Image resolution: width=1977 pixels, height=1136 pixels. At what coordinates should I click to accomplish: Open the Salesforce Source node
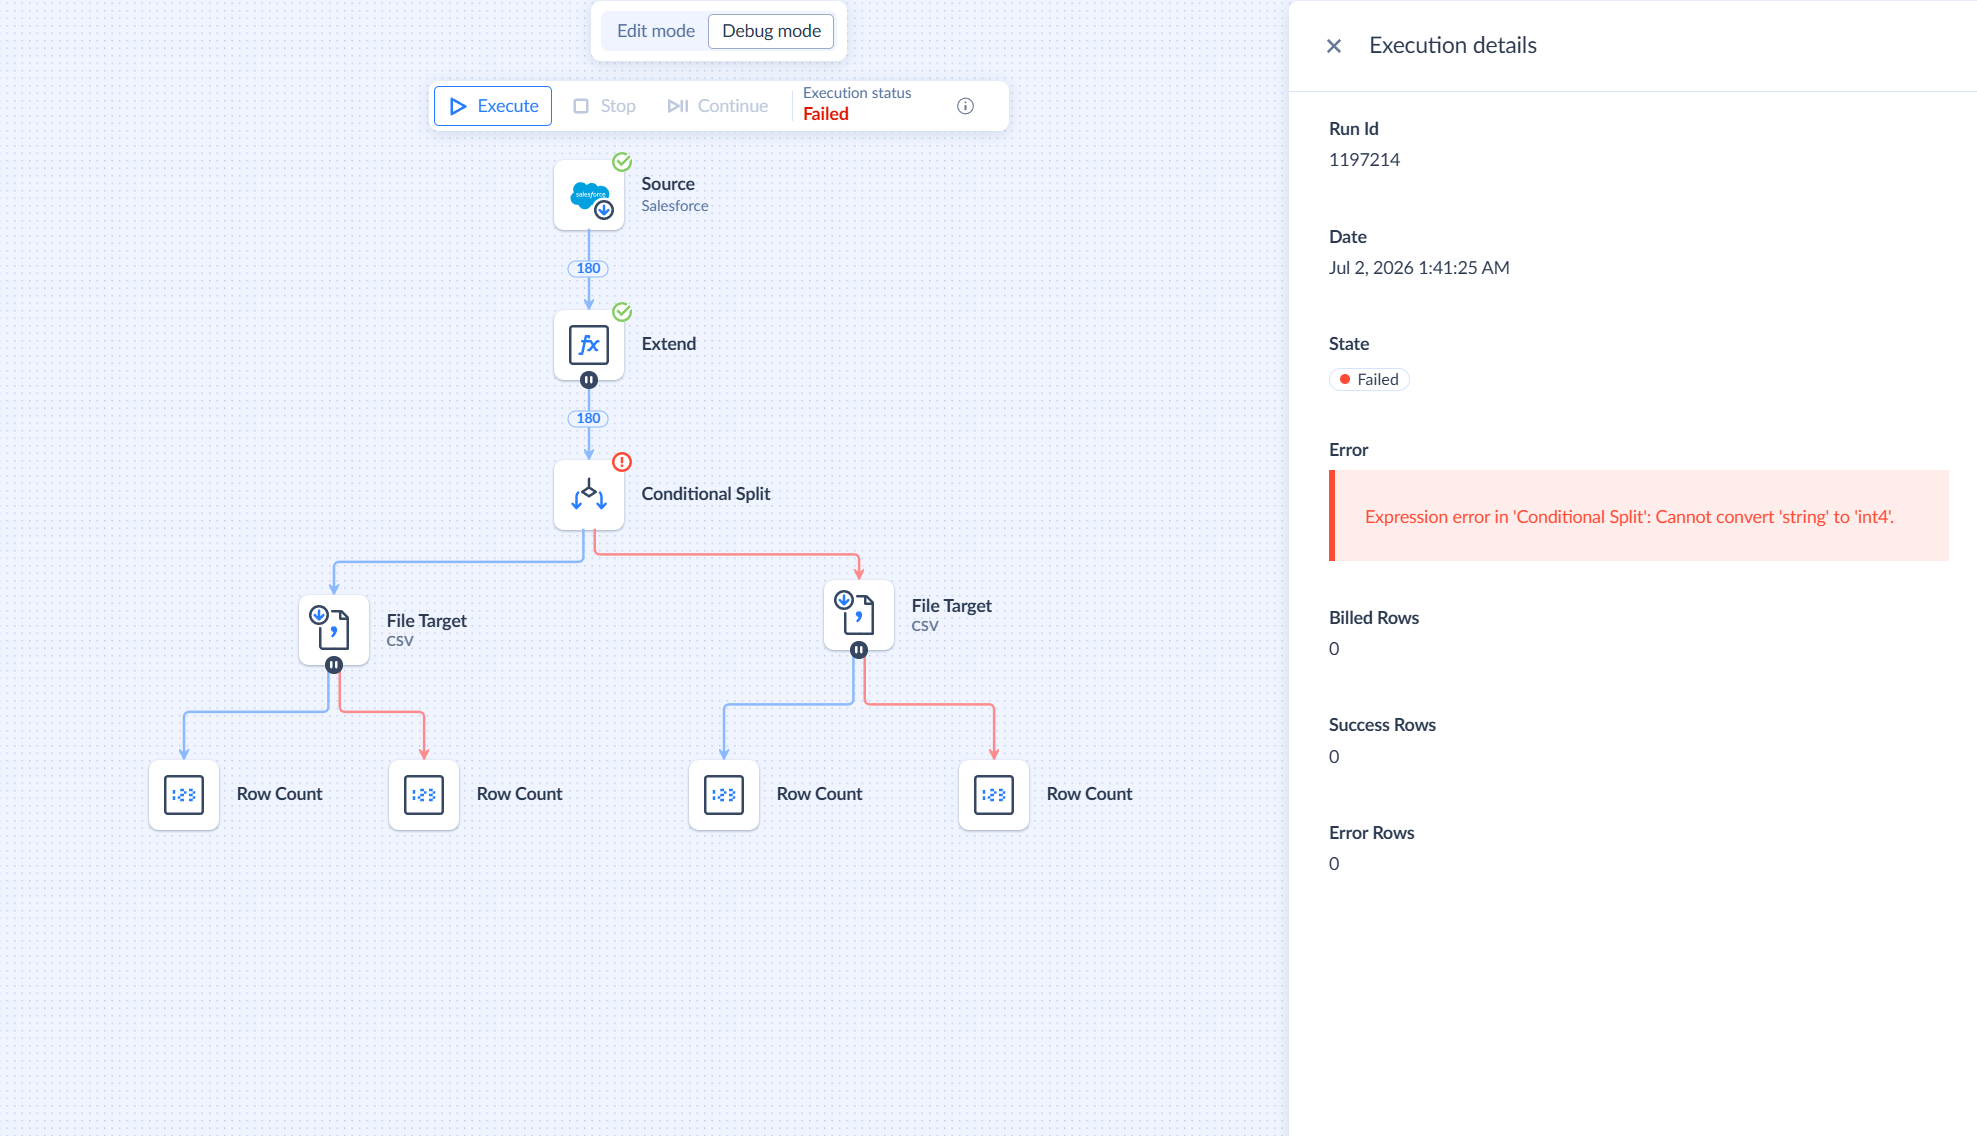[x=589, y=195]
